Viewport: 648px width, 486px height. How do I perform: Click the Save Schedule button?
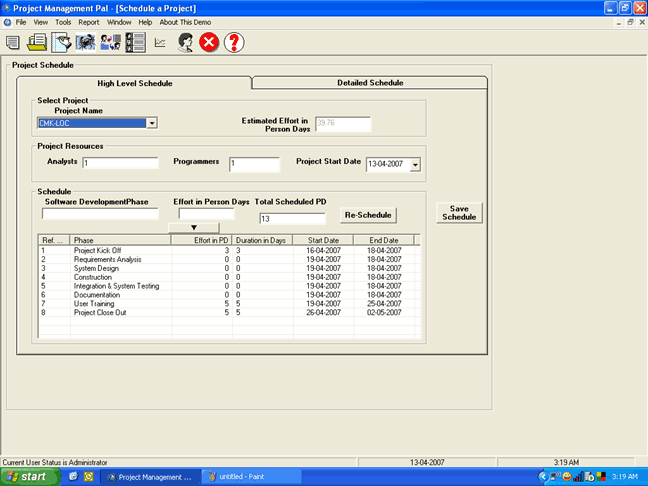click(x=459, y=213)
